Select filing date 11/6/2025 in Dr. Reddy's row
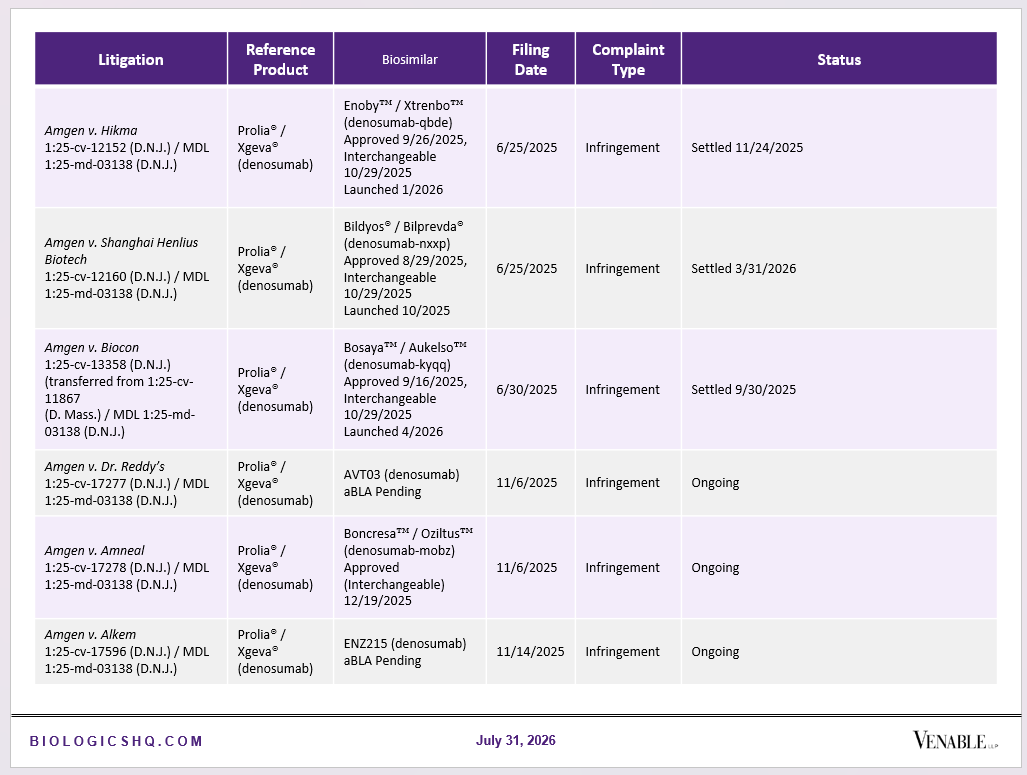Image resolution: width=1027 pixels, height=775 pixels. click(x=527, y=483)
